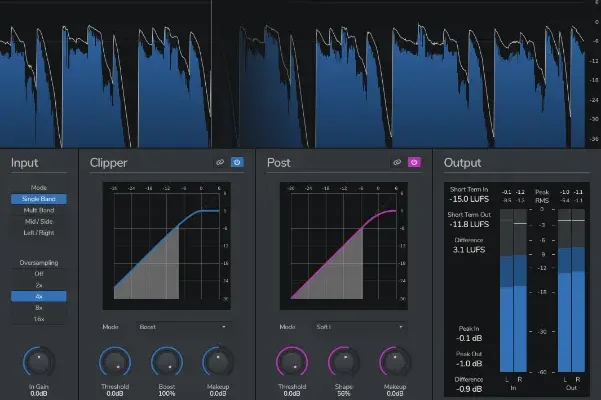Screen dimensions: 601x400
Task: Click the Clipper Threshold knob
Action: tap(115, 361)
